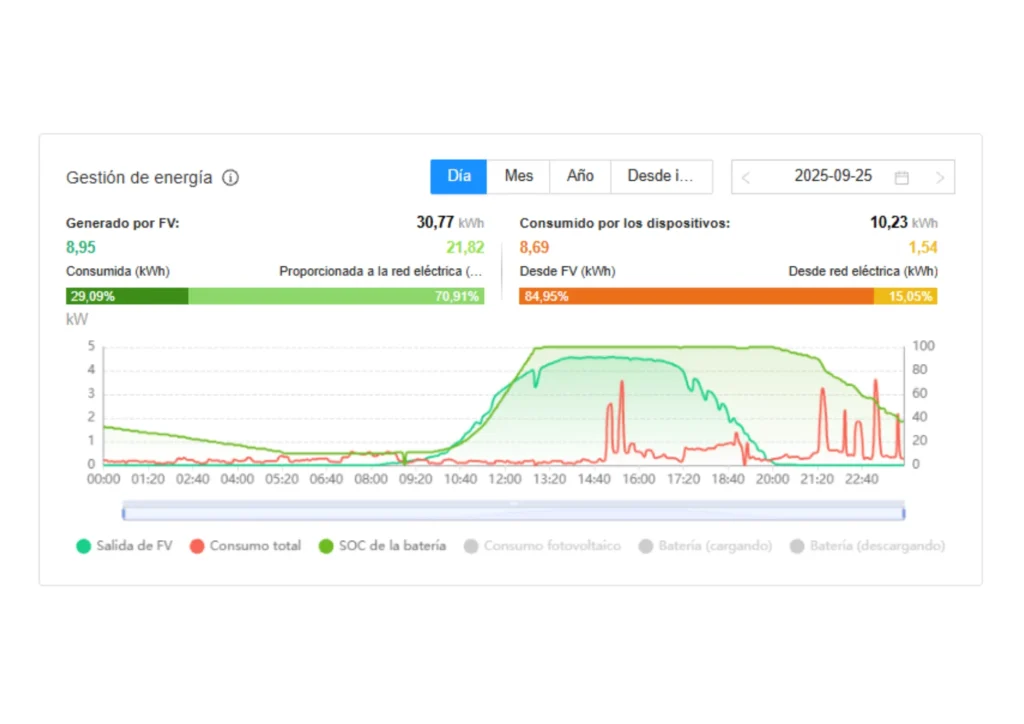1024x724 pixels.
Task: Go to previous day with left arrow
Action: click(746, 177)
